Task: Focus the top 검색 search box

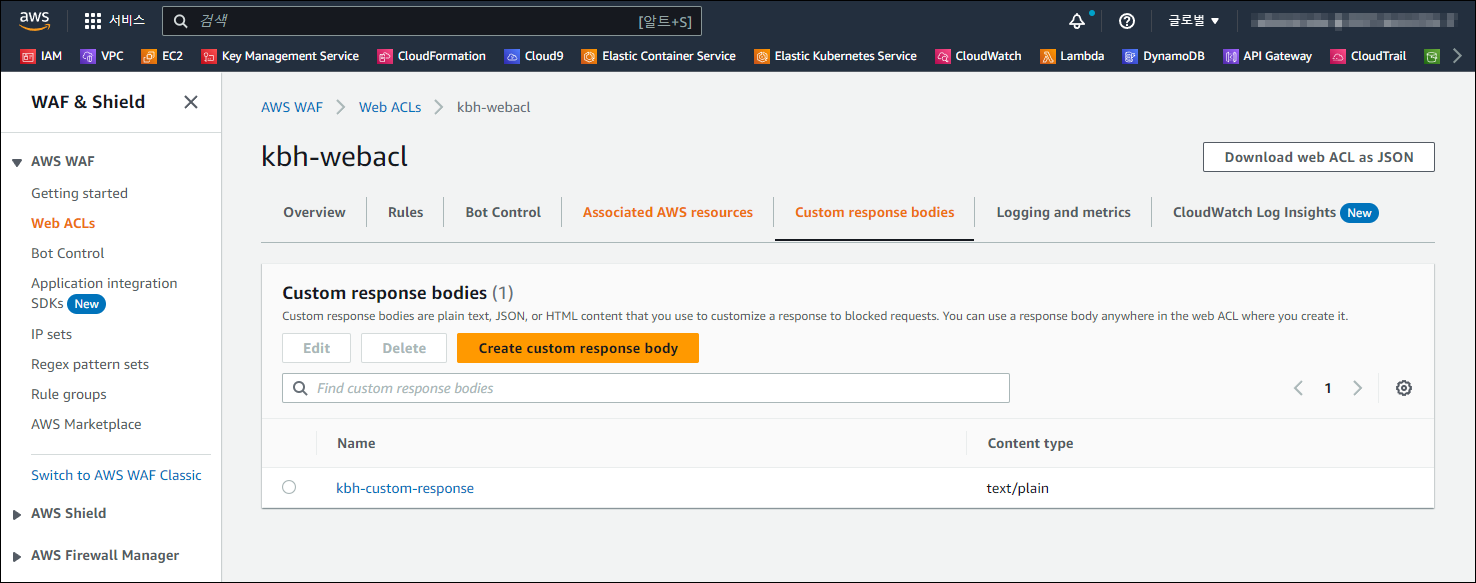Action: tap(432, 21)
